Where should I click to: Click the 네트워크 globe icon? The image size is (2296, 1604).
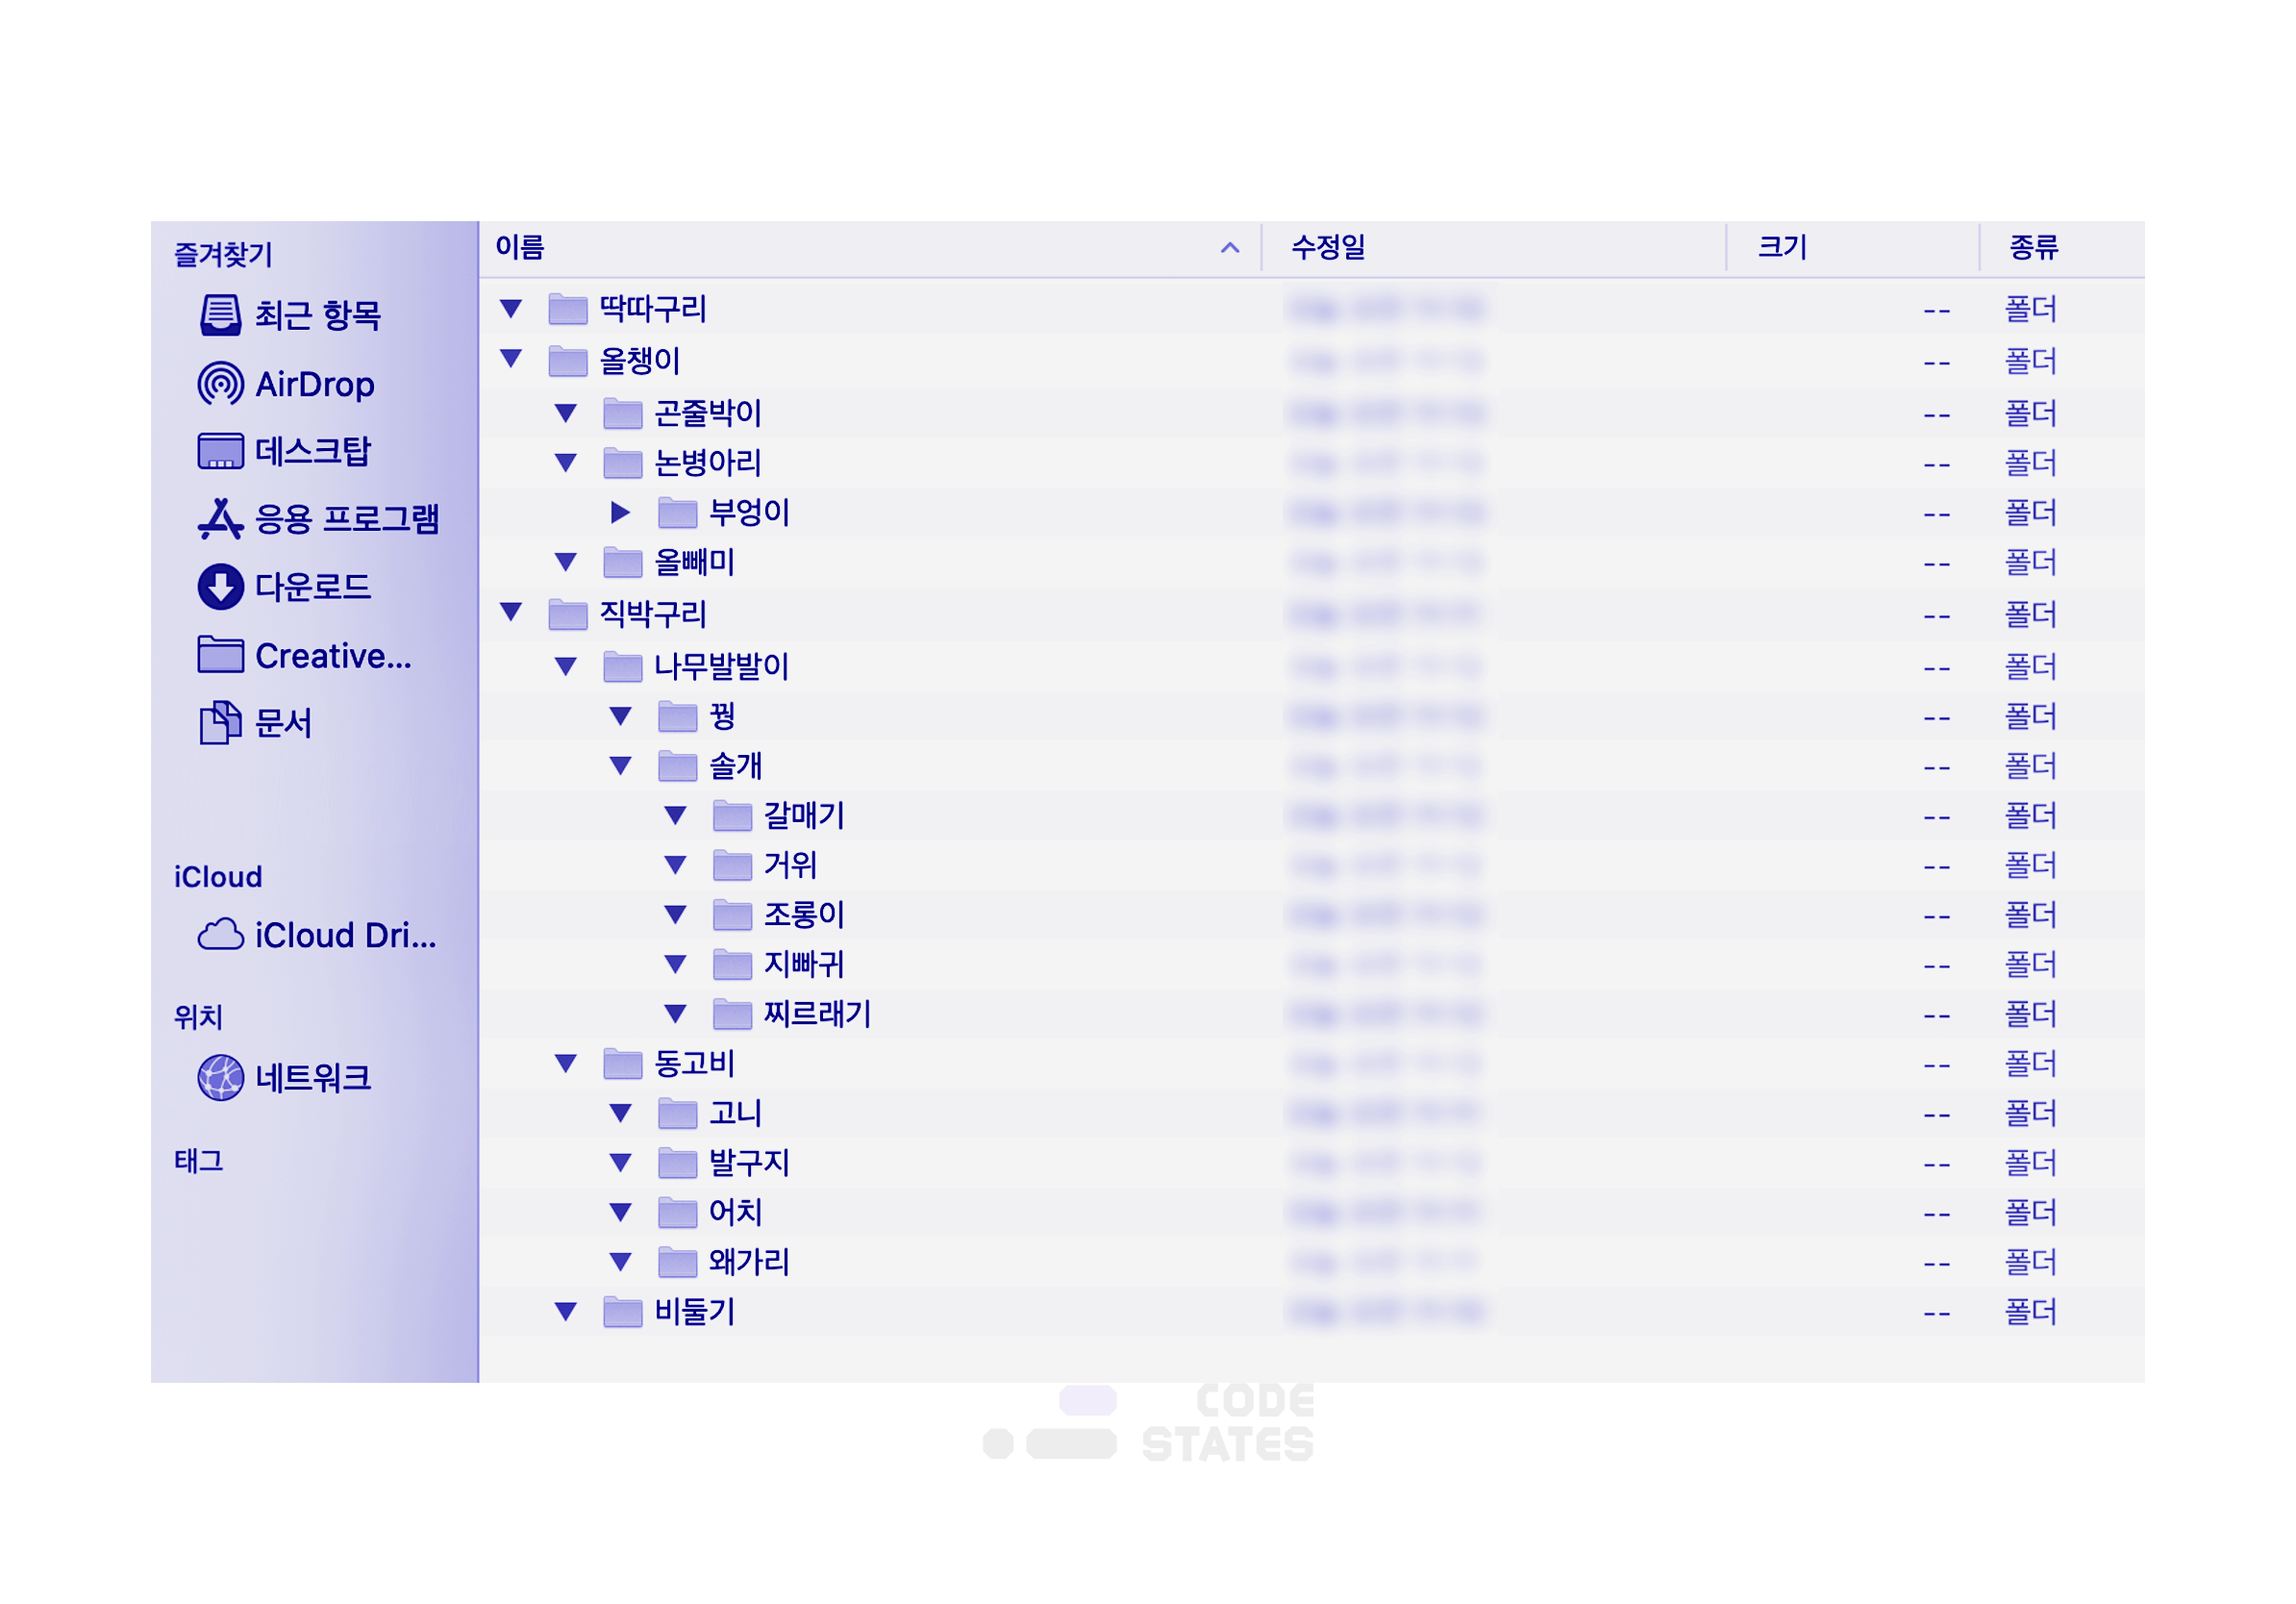point(220,1078)
